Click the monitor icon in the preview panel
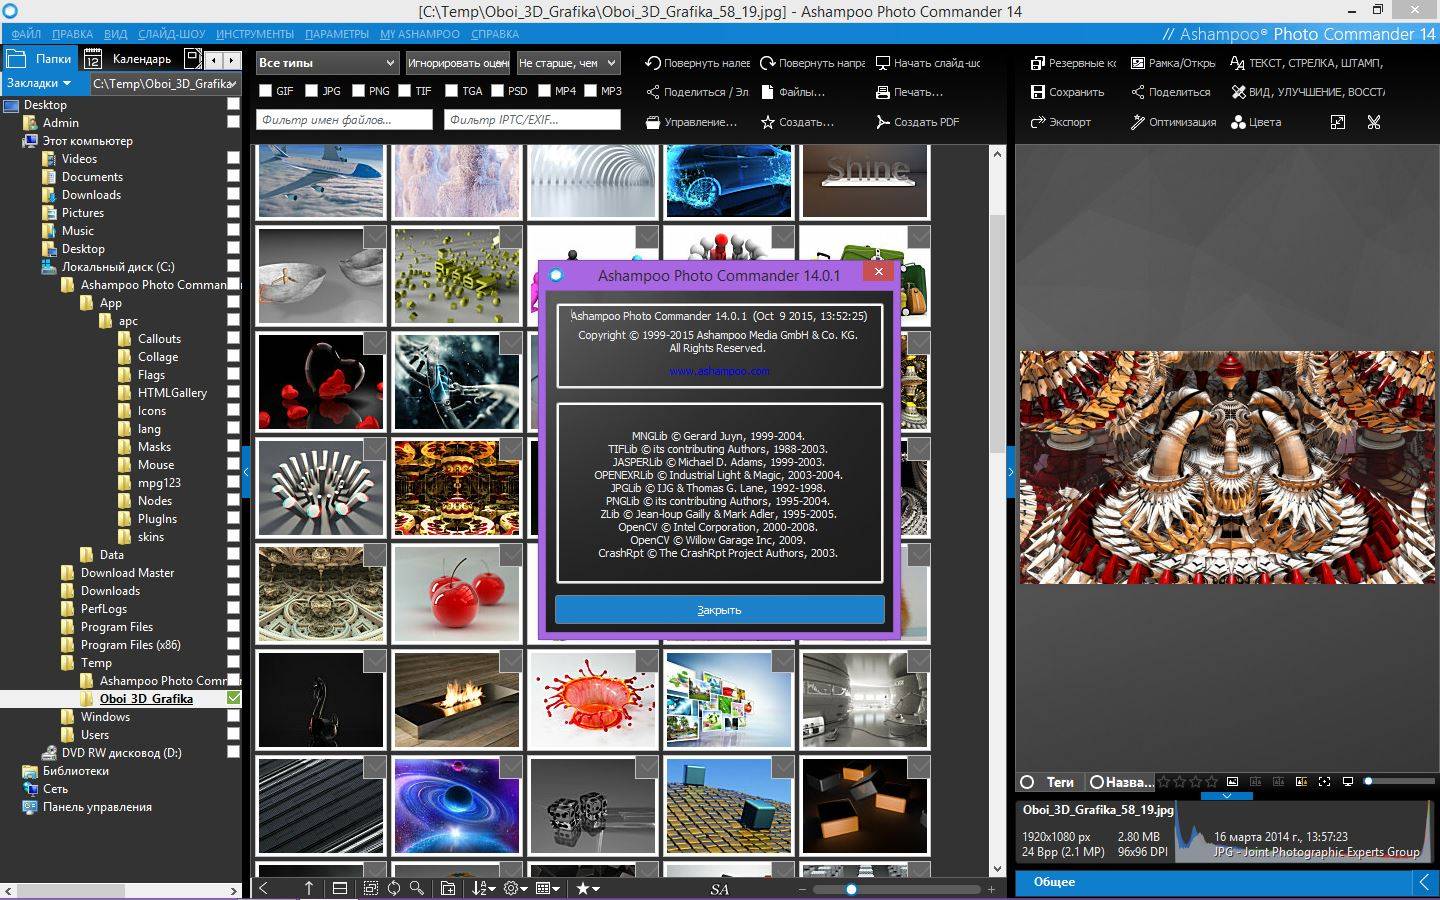The height and width of the screenshot is (900, 1440). coord(1347,782)
